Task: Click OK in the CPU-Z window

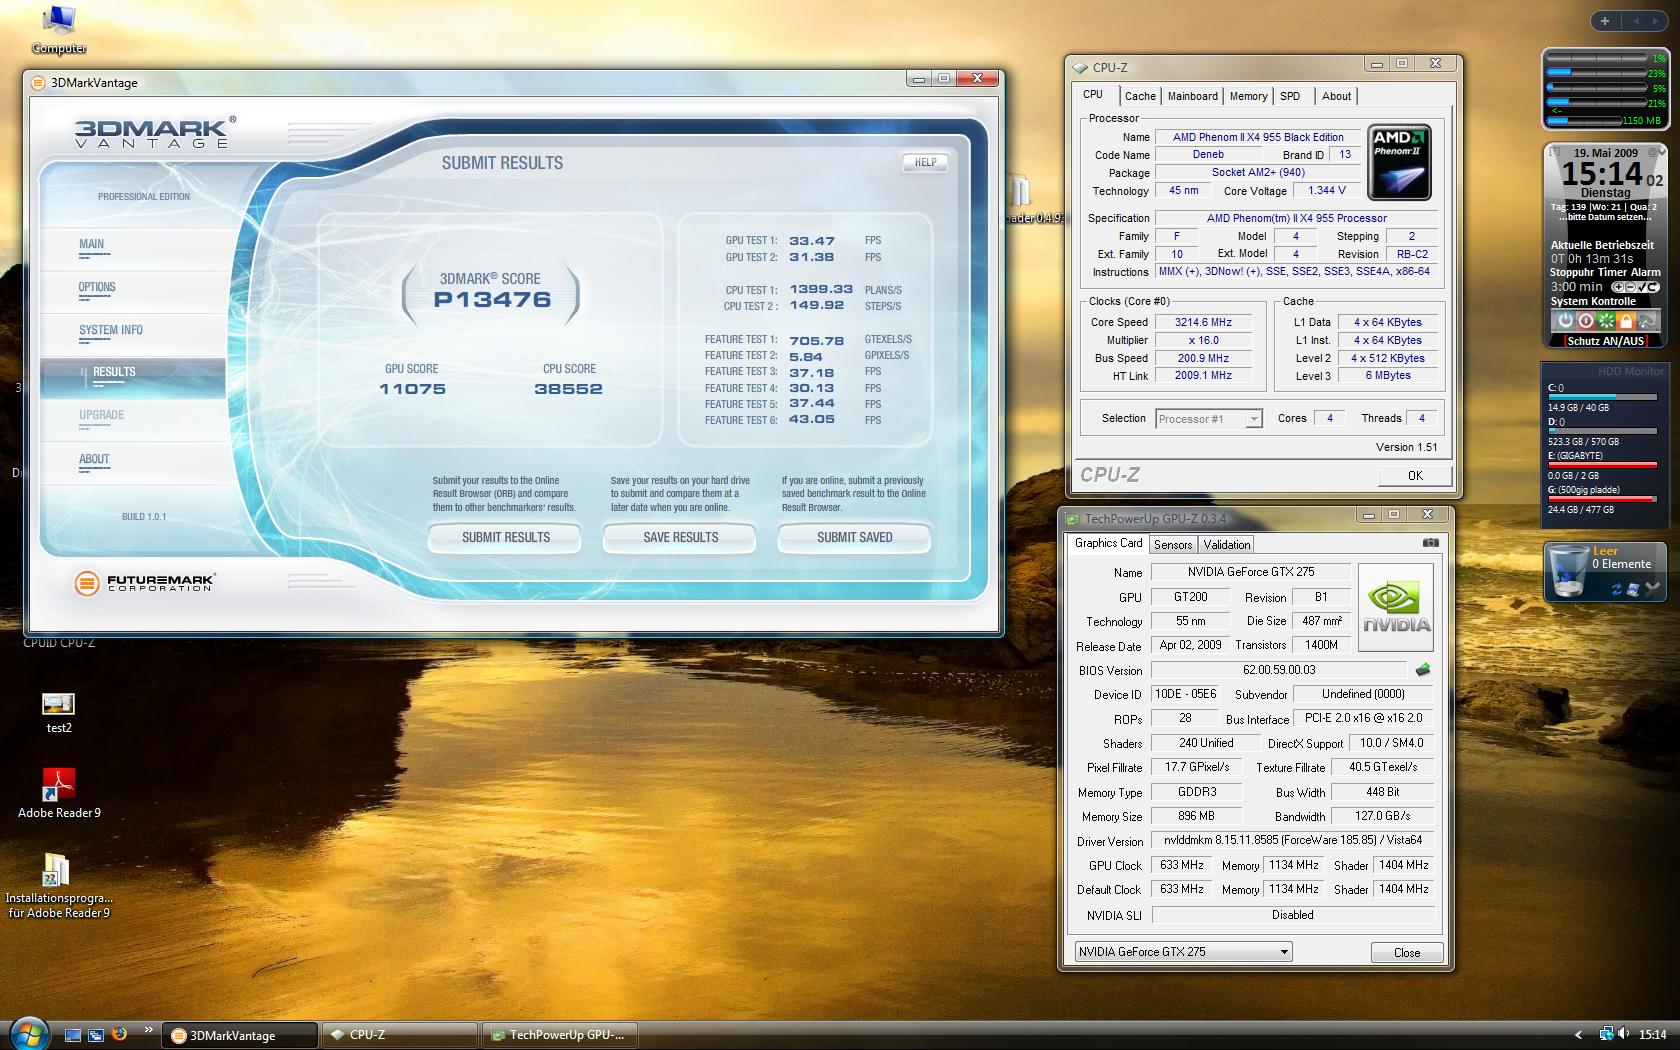Action: (1415, 476)
